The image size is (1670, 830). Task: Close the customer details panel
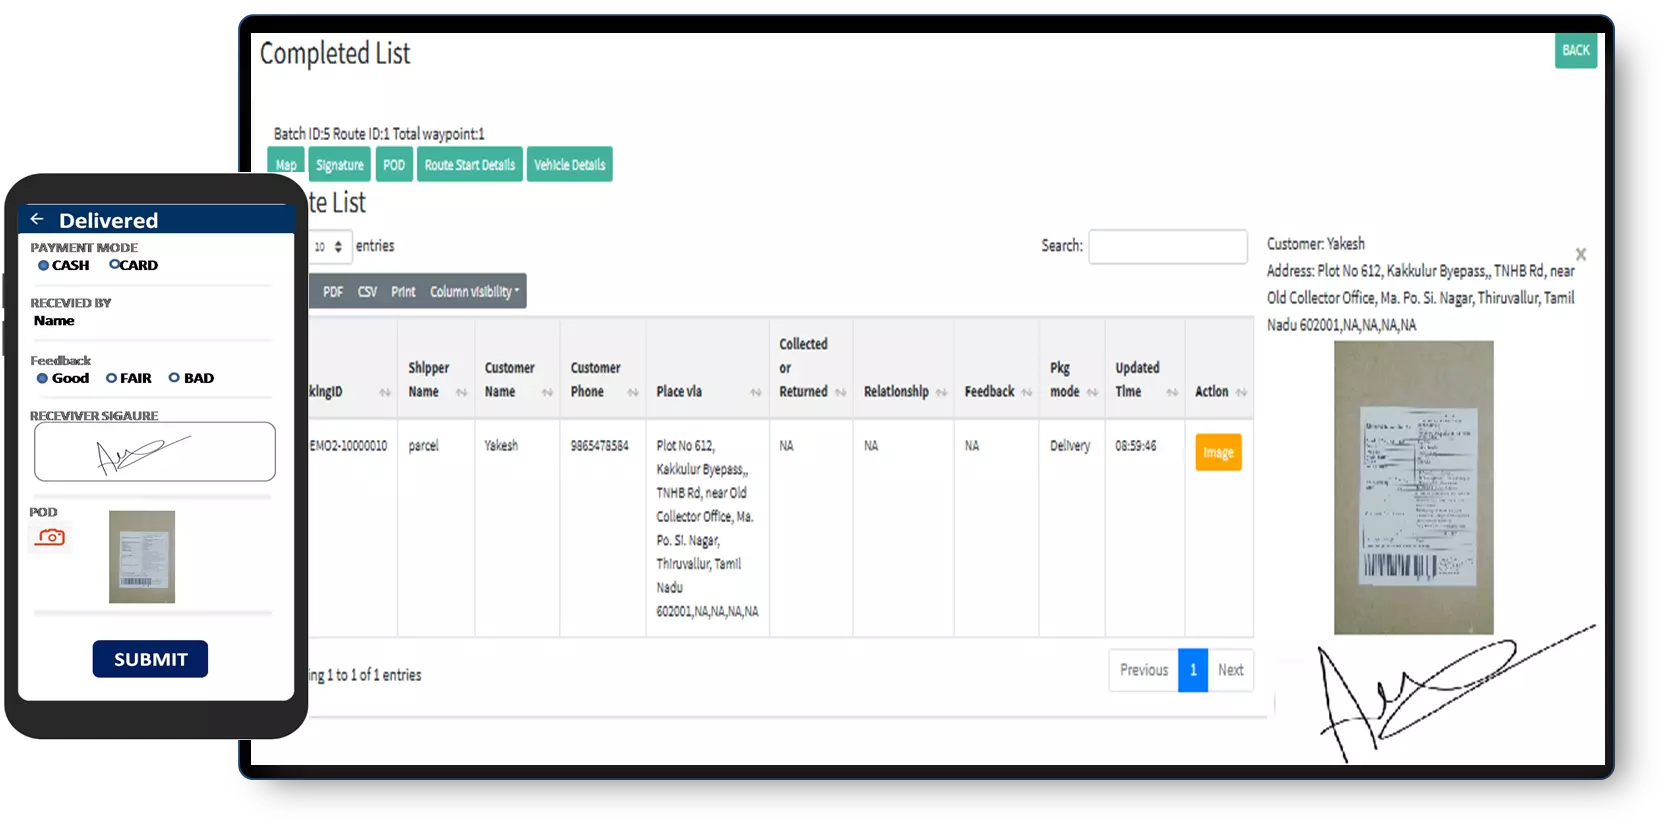coord(1580,254)
